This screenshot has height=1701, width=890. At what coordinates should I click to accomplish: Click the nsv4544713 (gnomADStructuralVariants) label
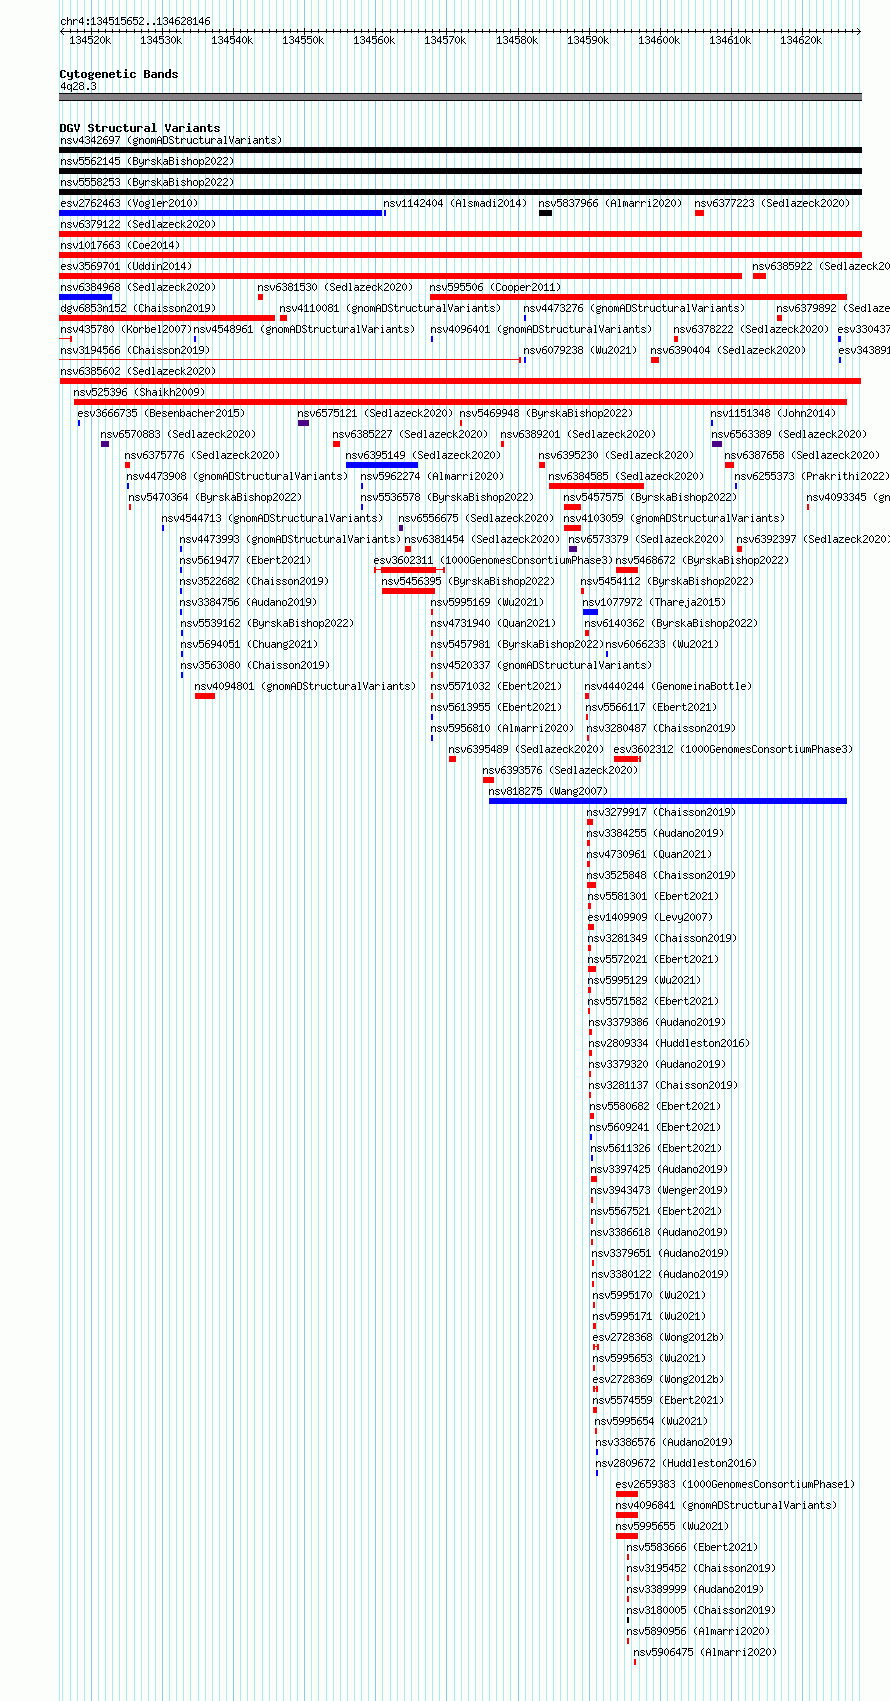click(x=272, y=518)
